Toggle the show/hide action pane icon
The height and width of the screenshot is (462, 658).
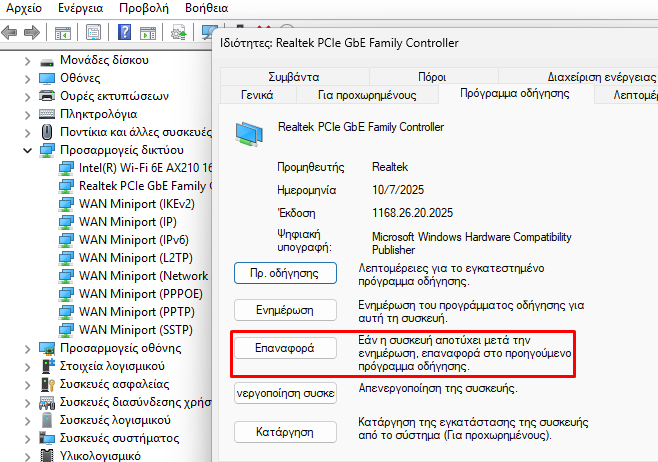pyautogui.click(x=148, y=32)
